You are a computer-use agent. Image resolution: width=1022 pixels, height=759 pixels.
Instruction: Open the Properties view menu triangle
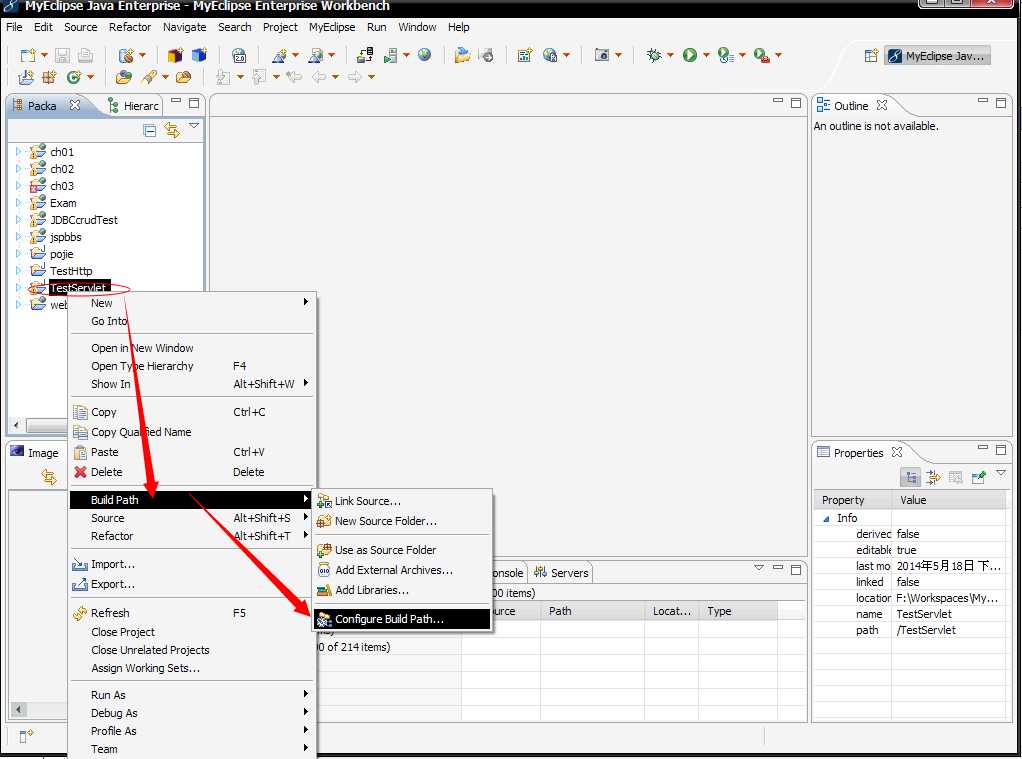tap(1001, 473)
